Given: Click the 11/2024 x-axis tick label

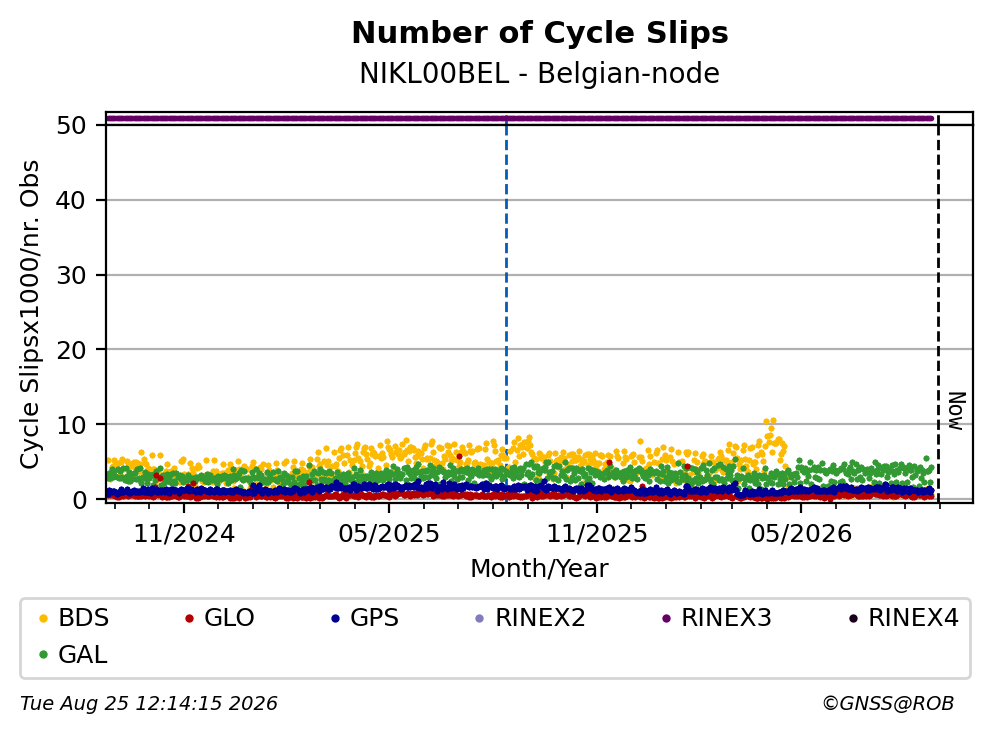Looking at the screenshot, I should point(184,534).
